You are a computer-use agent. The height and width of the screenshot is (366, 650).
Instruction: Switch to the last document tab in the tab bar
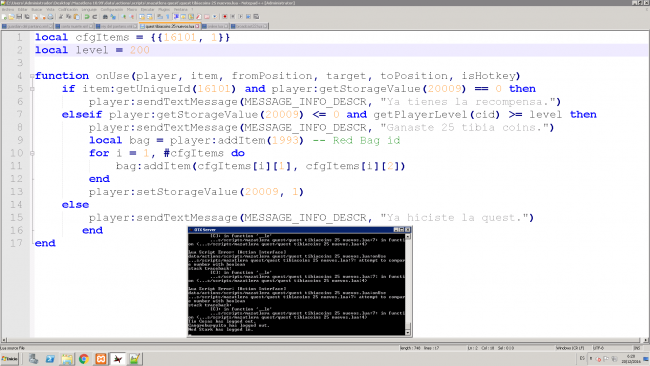249,26
